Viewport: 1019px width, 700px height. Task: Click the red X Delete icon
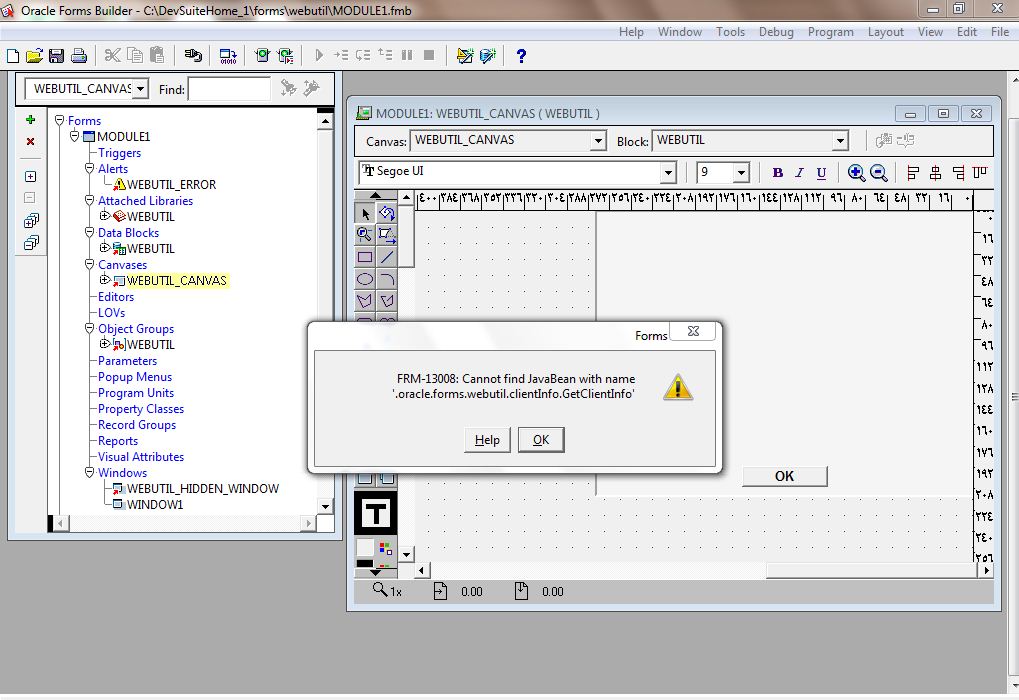tap(30, 142)
